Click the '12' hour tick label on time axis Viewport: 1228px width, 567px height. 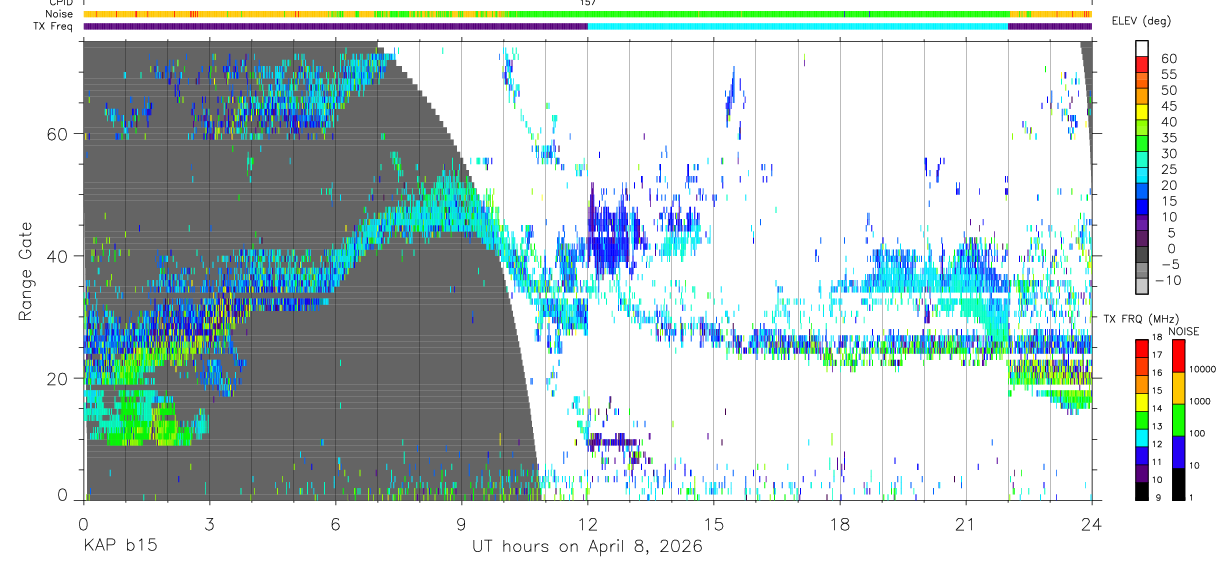point(587,523)
